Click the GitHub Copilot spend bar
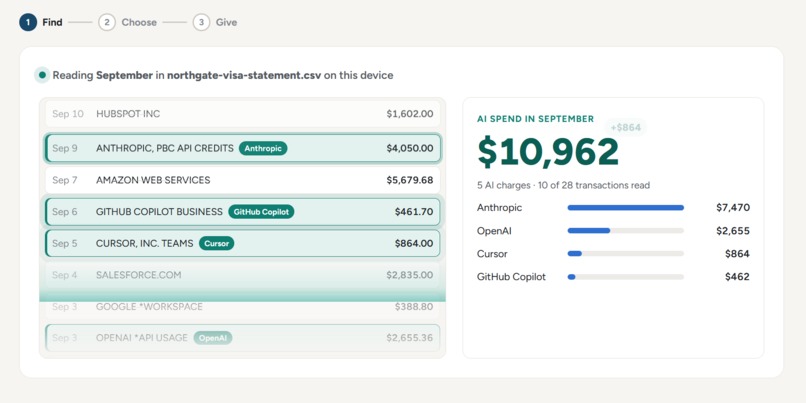 pos(626,277)
